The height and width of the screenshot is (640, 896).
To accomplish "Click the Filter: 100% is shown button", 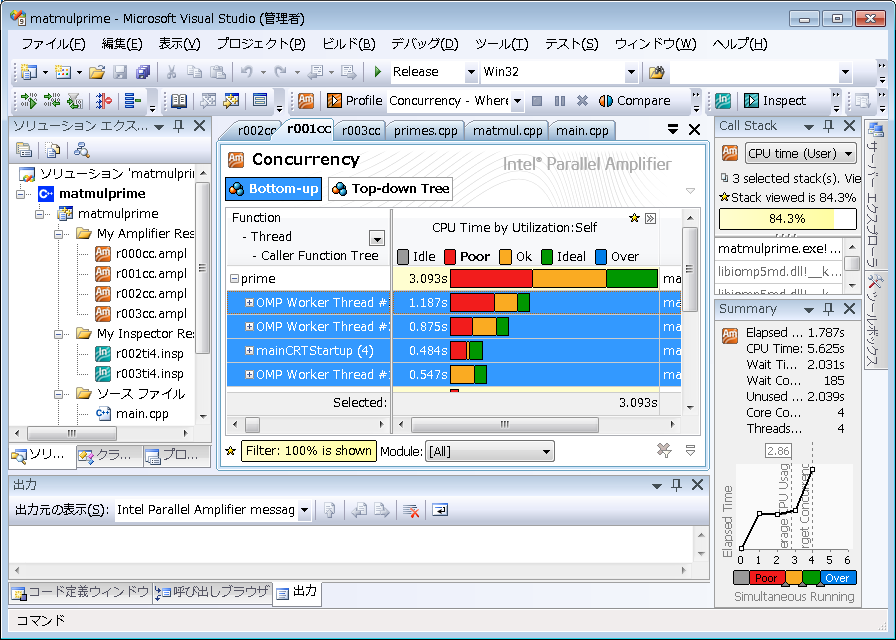I will click(x=309, y=451).
